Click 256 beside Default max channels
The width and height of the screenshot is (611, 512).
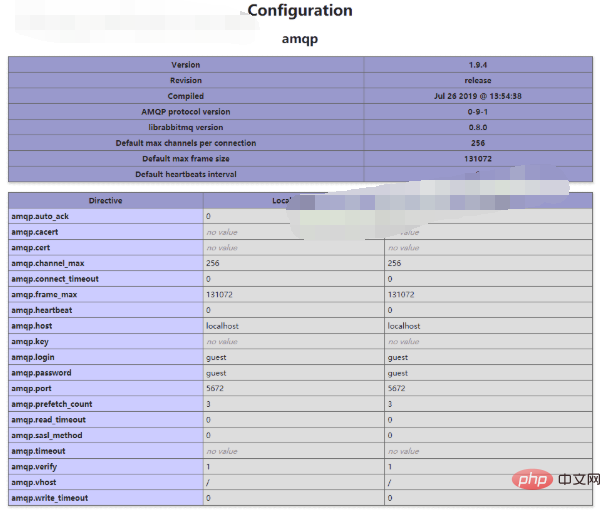(478, 143)
